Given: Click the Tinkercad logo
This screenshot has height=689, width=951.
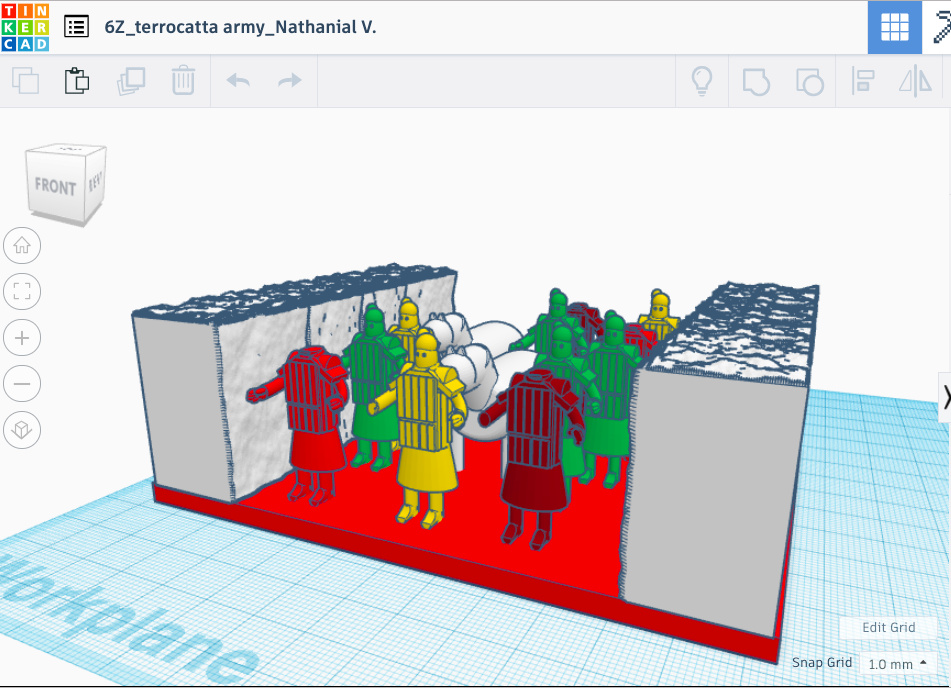Looking at the screenshot, I should tap(26, 27).
